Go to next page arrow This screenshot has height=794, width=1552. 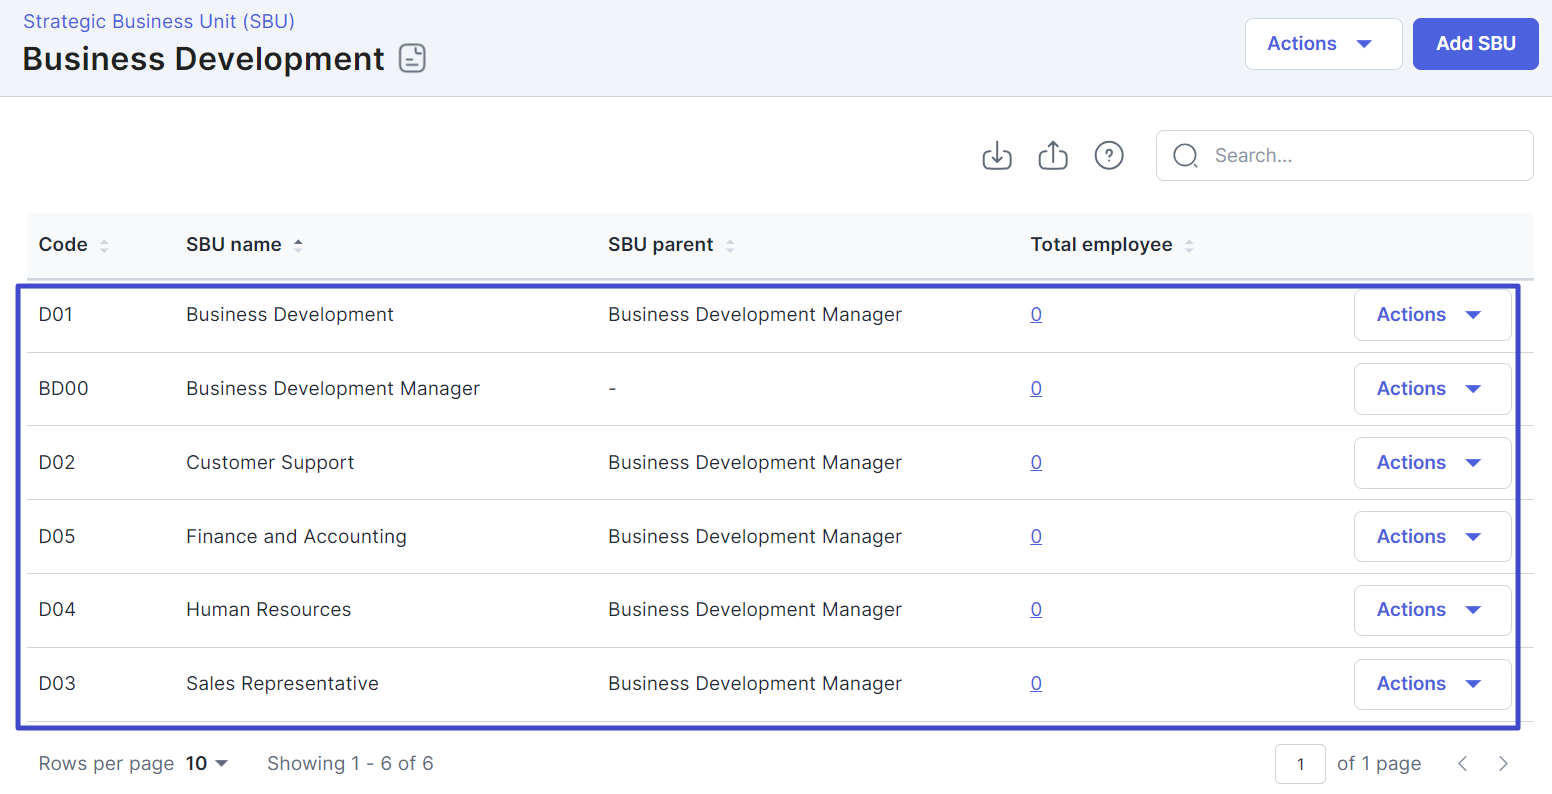[1503, 763]
